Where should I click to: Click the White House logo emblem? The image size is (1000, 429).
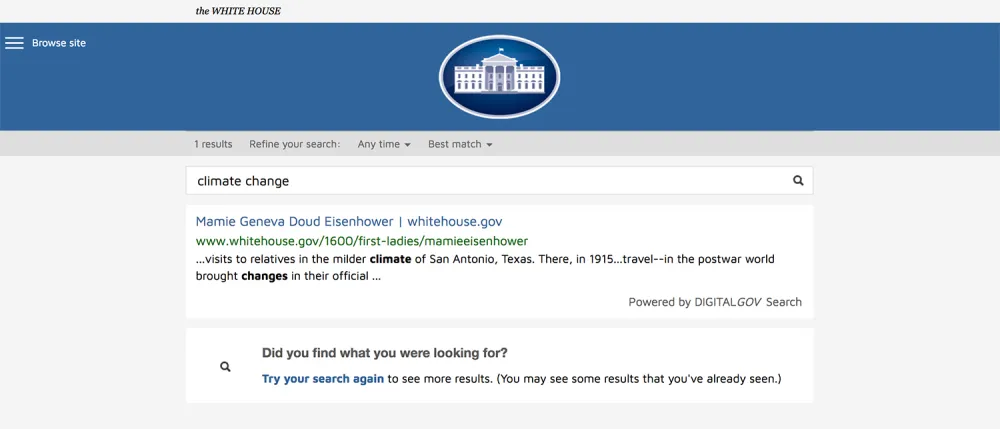click(499, 77)
